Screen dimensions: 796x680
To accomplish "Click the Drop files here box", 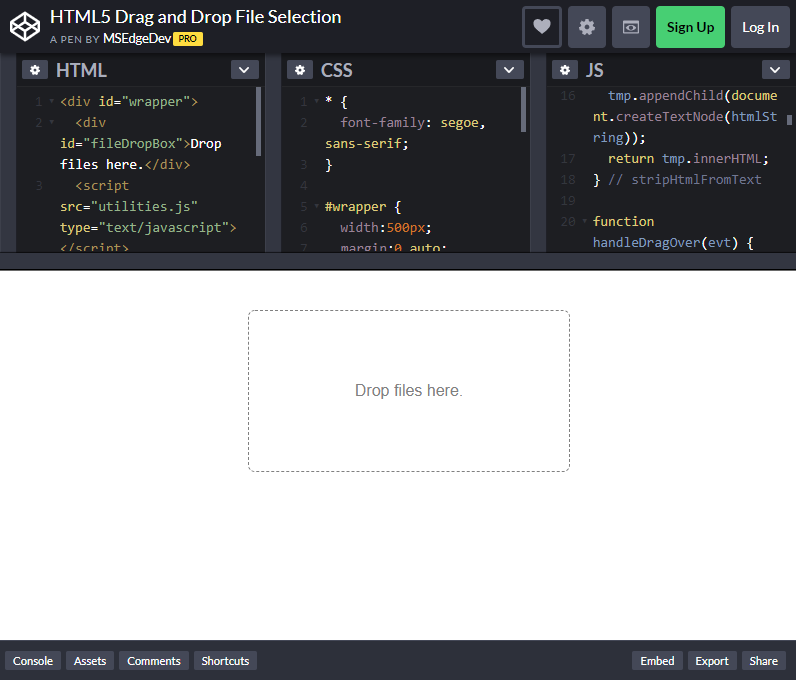I will point(409,391).
